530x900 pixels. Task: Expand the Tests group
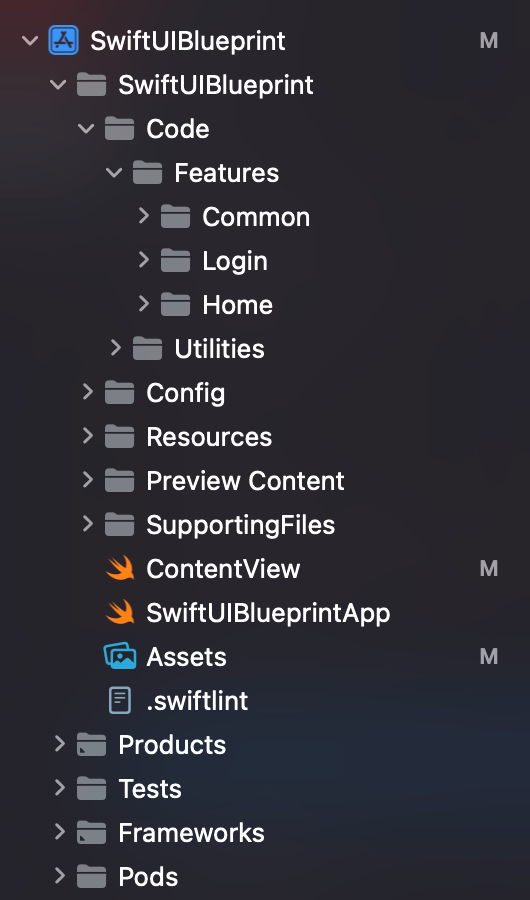click(x=59, y=788)
